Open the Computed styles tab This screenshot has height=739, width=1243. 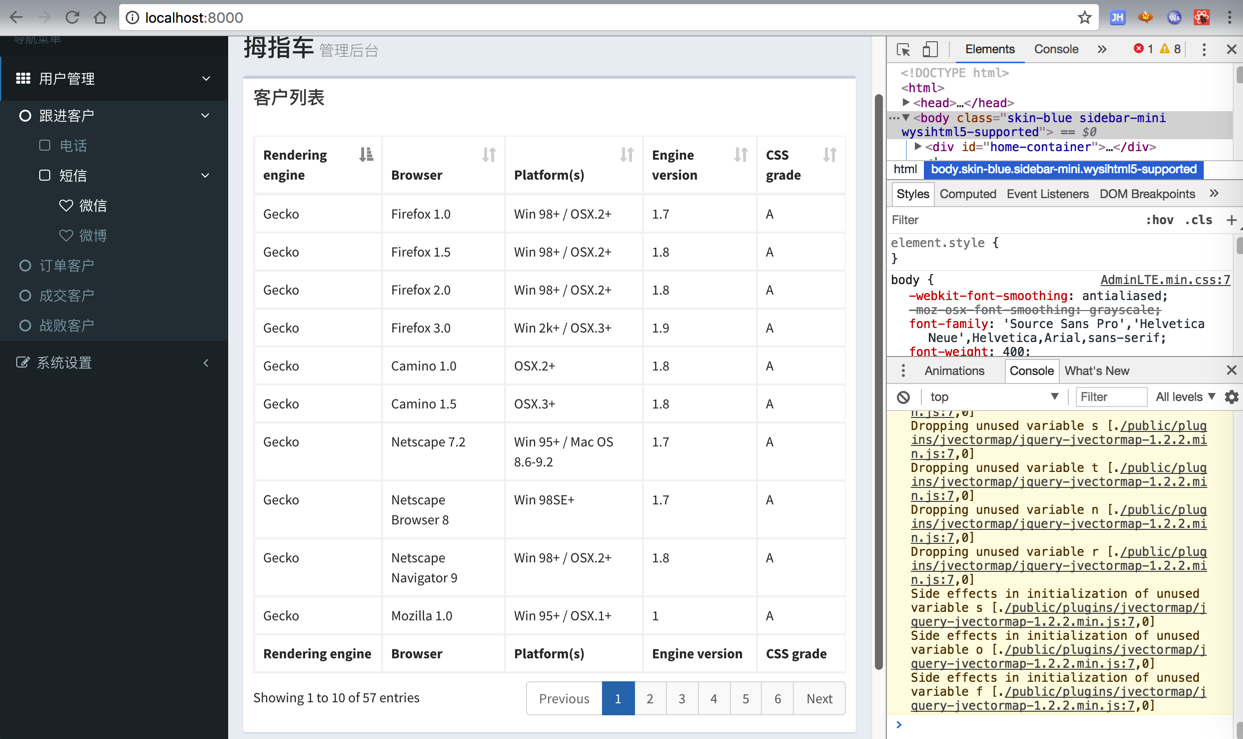click(x=968, y=194)
